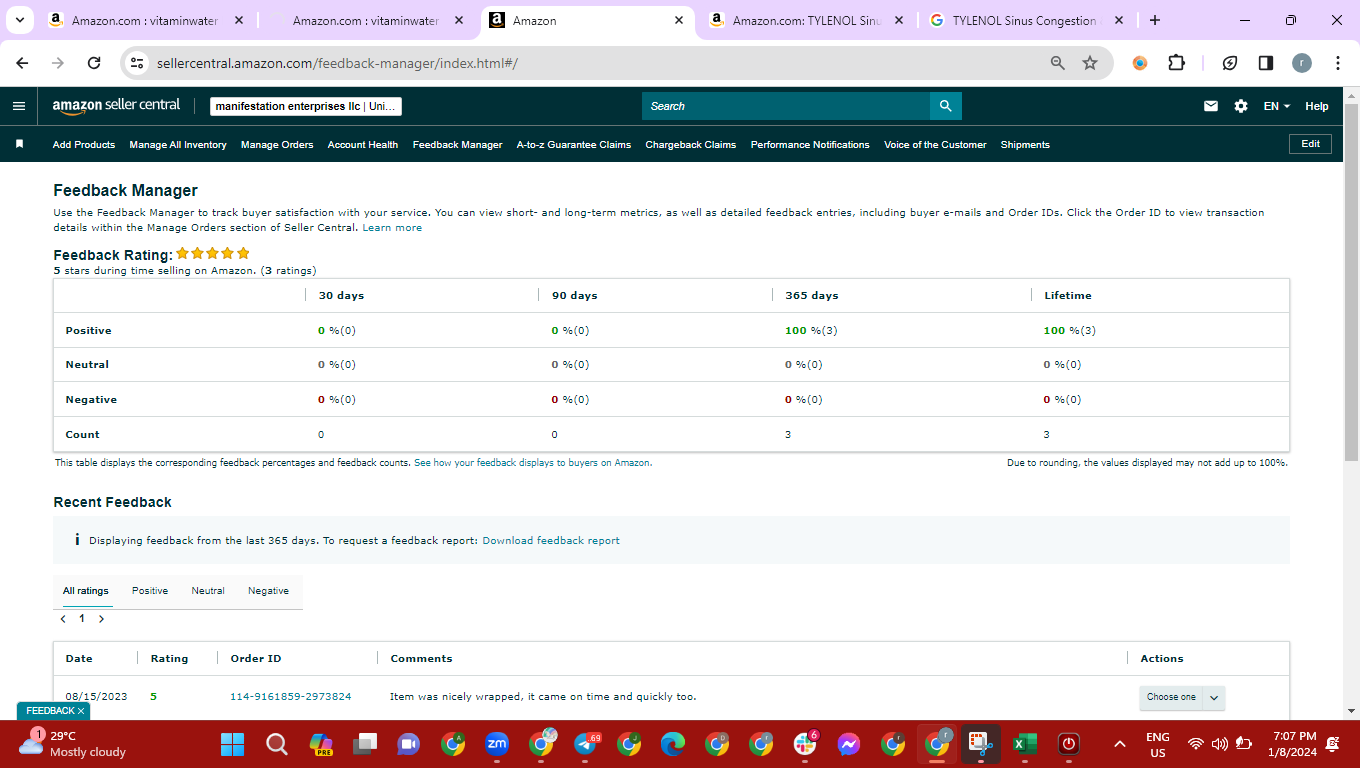The height and width of the screenshot is (768, 1360).
Task: Open the Chrome side panel icon
Action: coord(1265,63)
